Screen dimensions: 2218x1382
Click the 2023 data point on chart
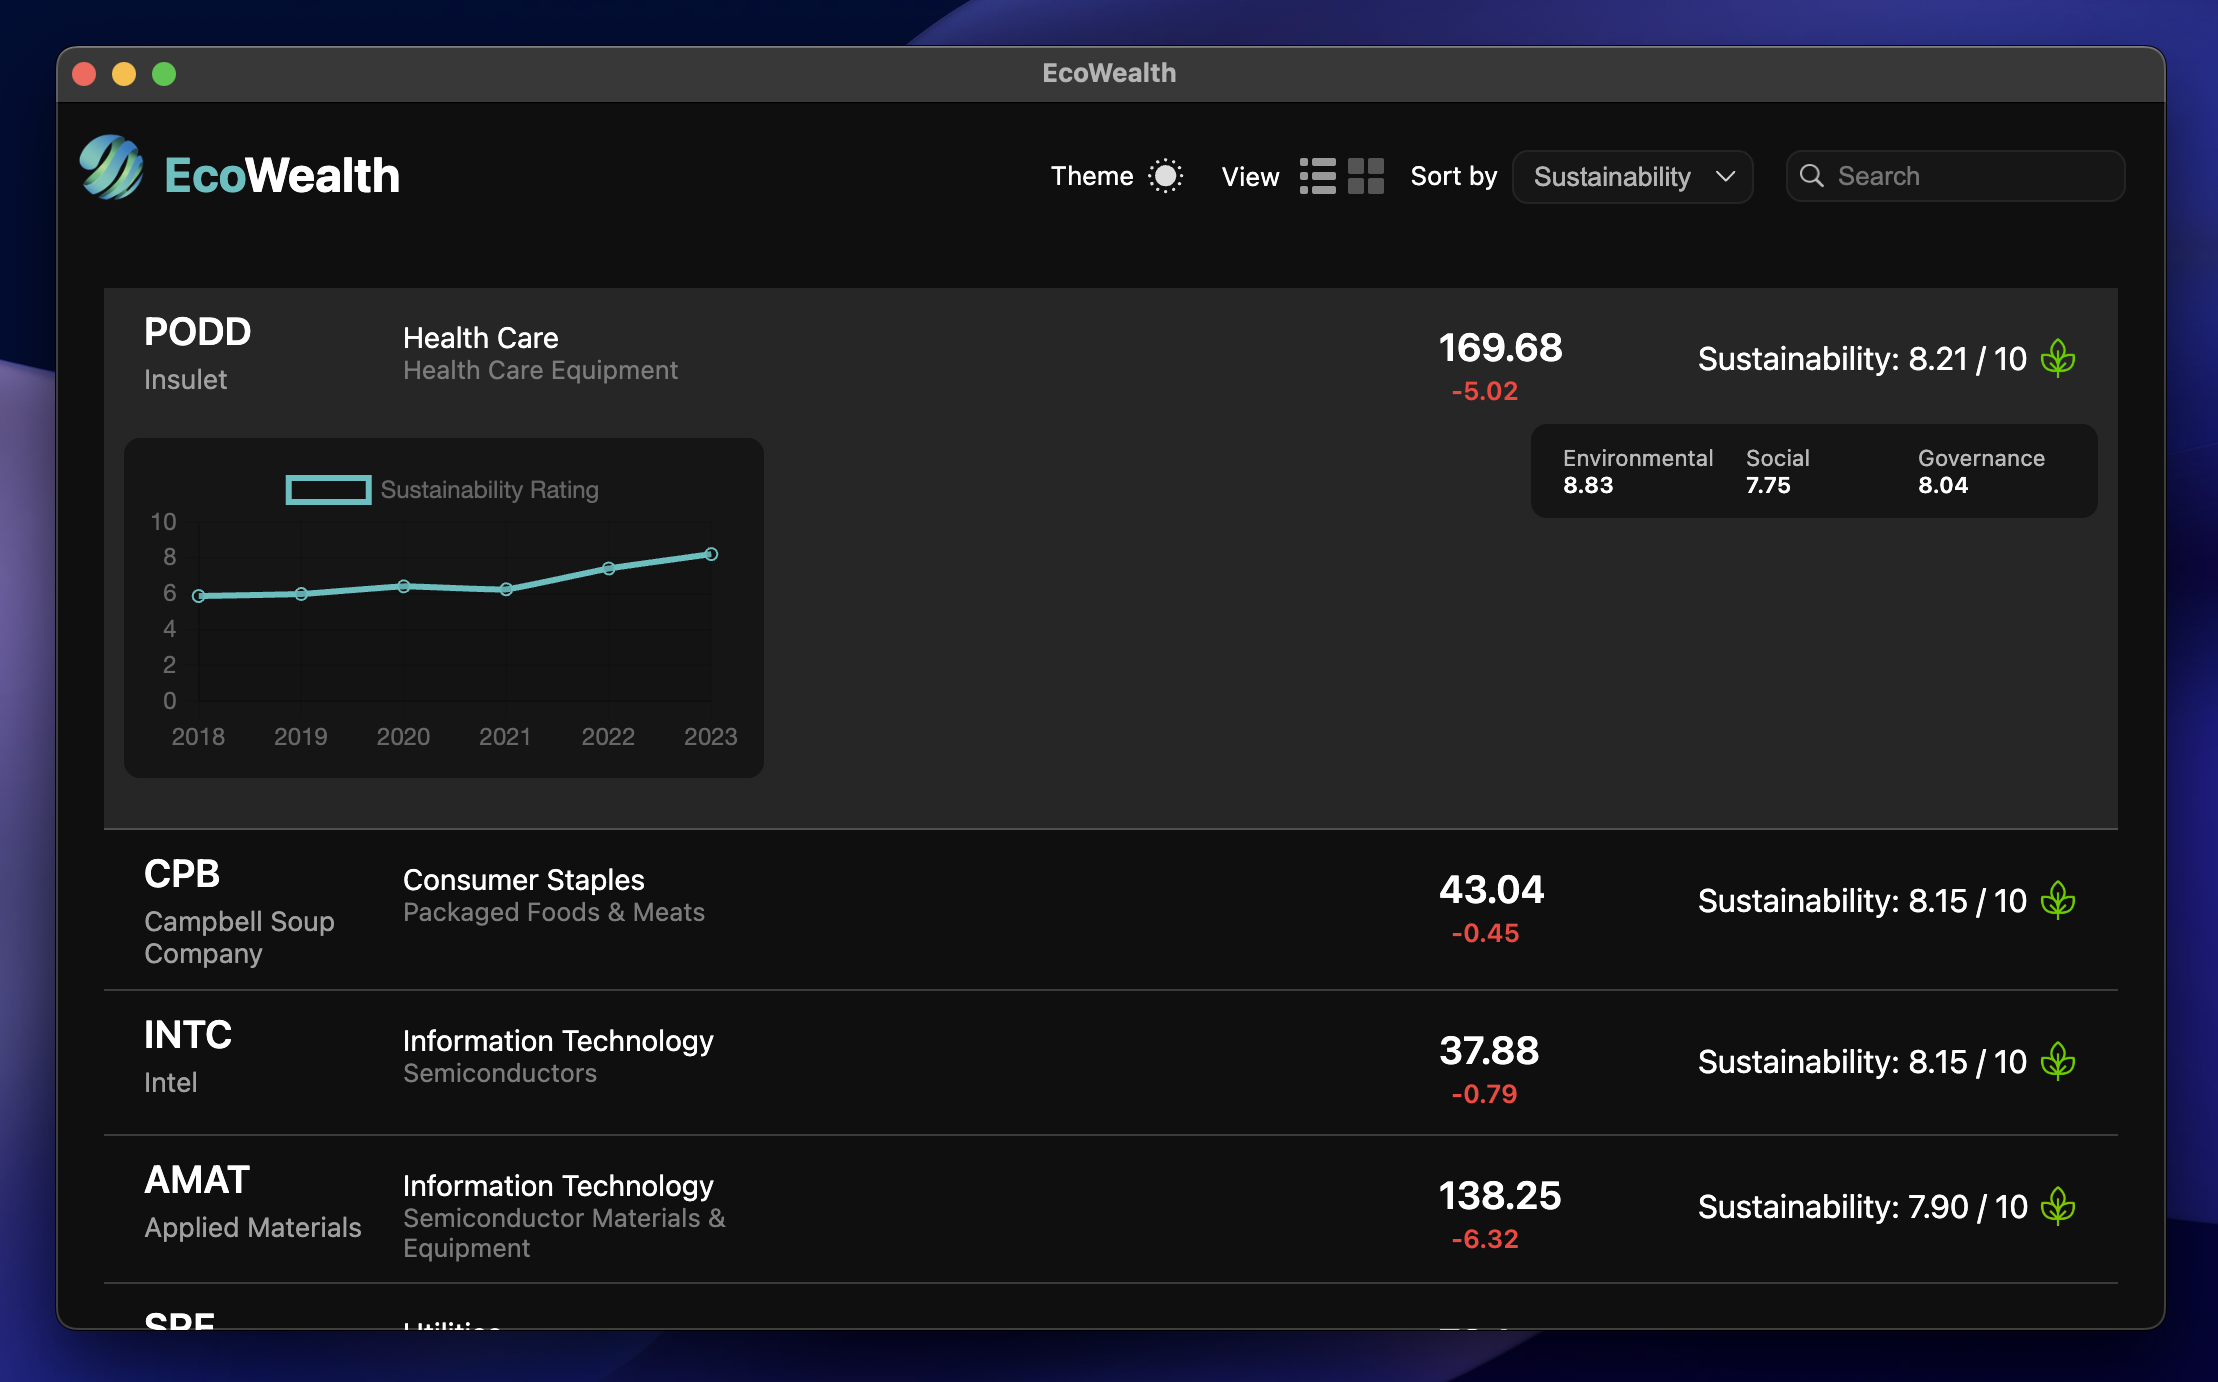point(711,554)
